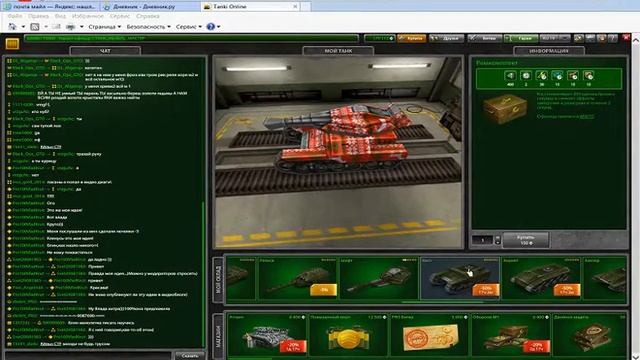Open the game help question-mark icon
This screenshot has width=640, height=360.
click(612, 38)
